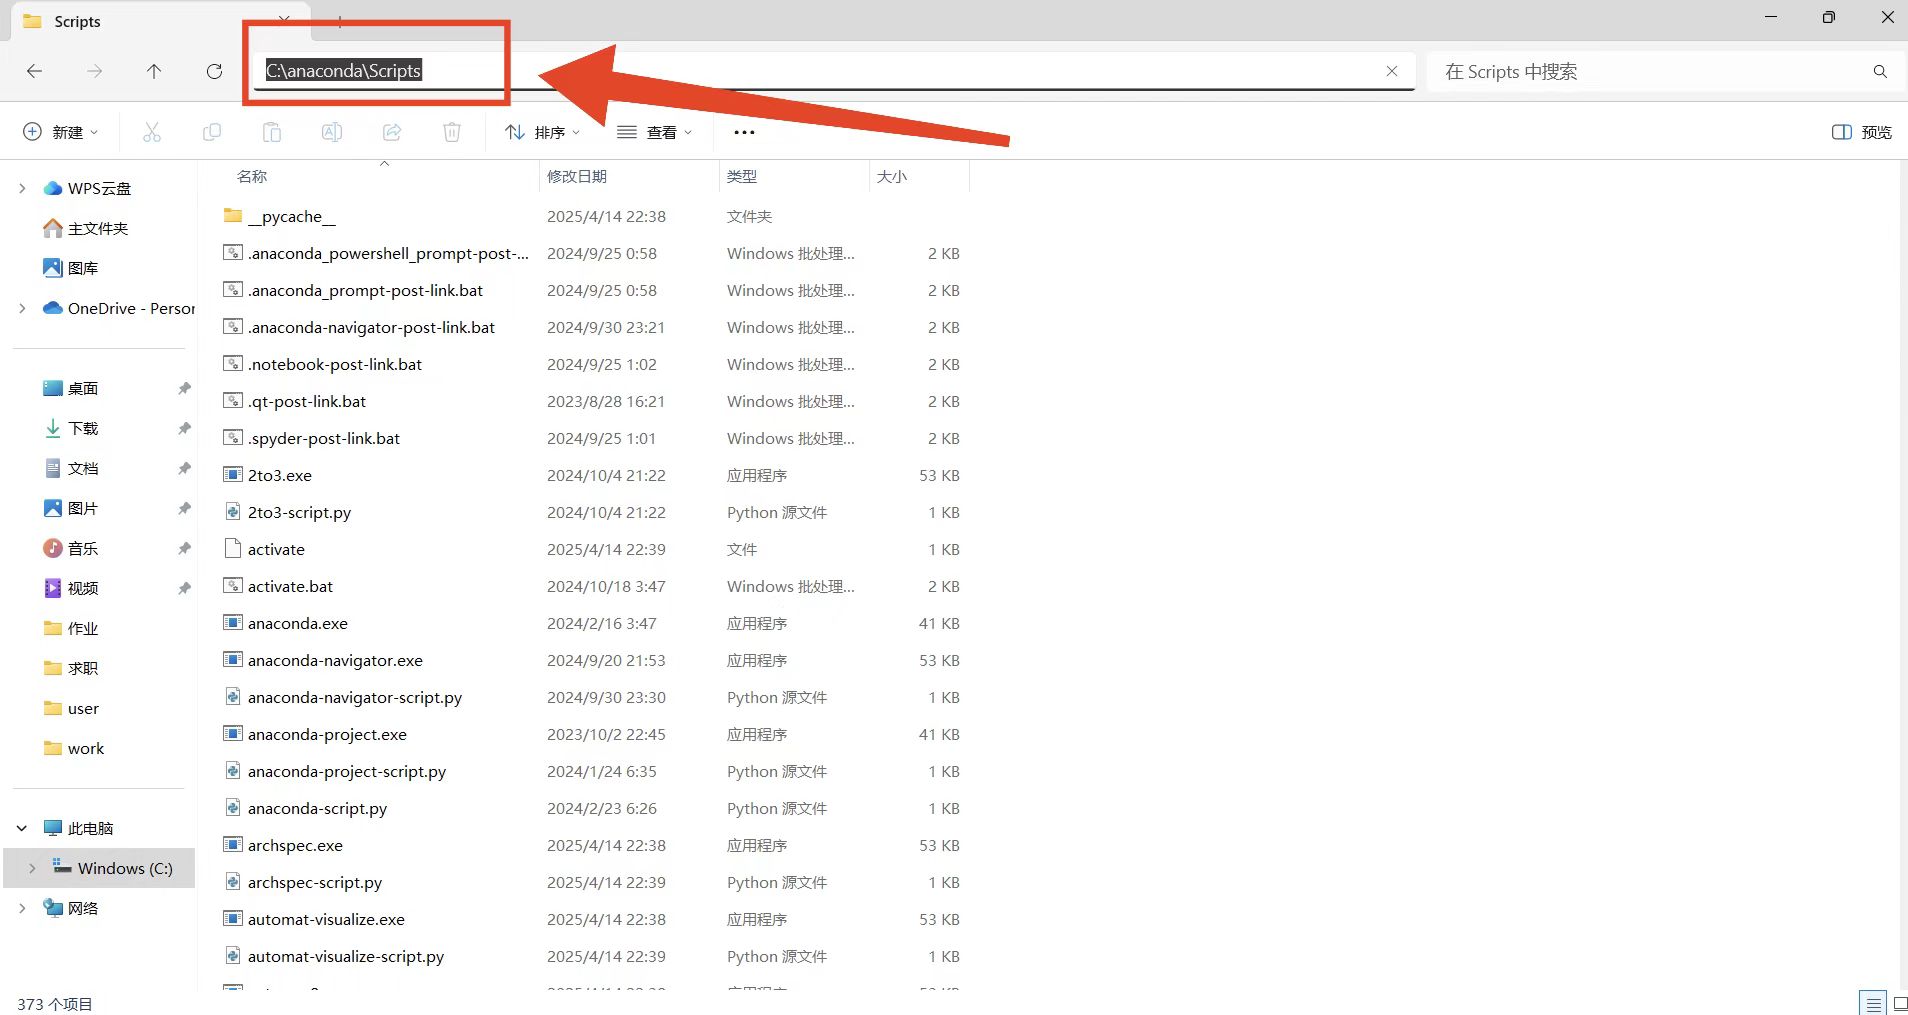
Task: Open the more options ellipsis menu
Action: pyautogui.click(x=744, y=132)
